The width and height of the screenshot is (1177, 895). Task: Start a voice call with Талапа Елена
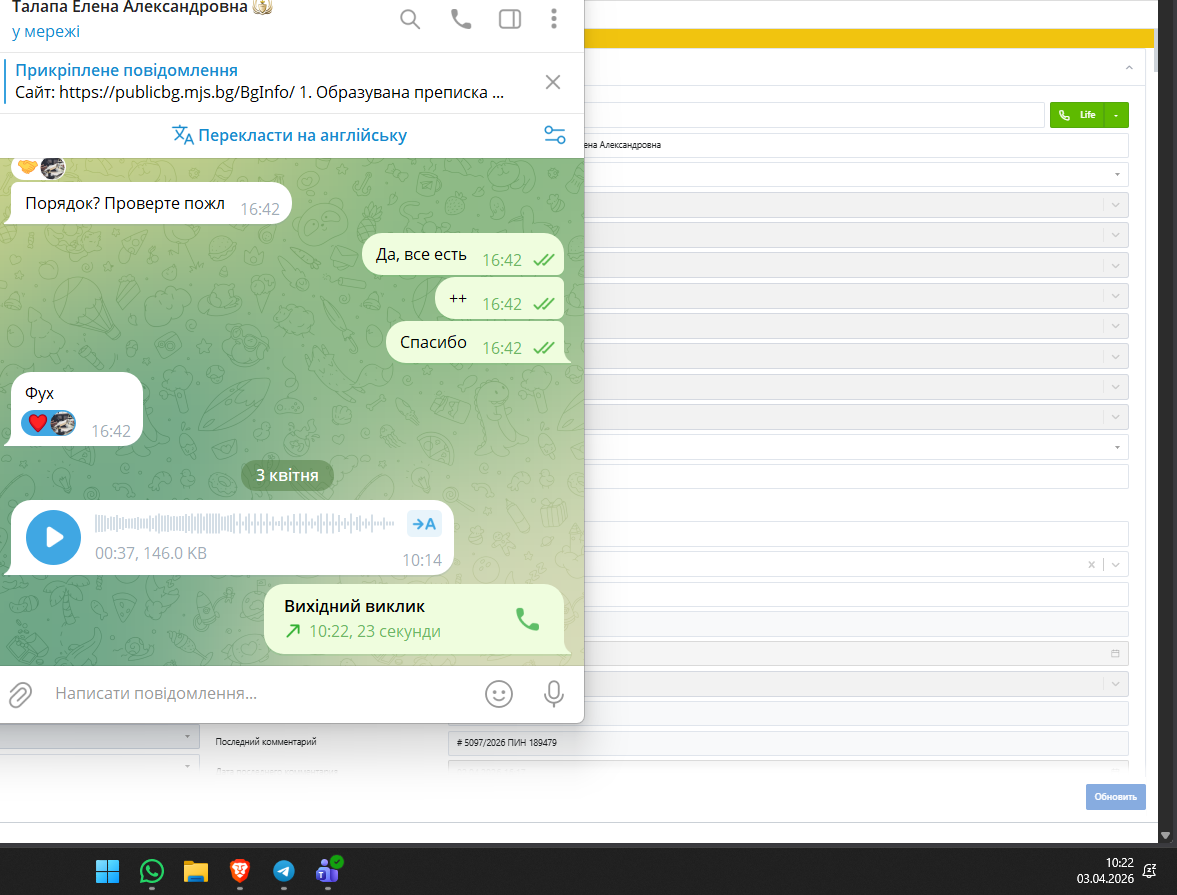461,19
